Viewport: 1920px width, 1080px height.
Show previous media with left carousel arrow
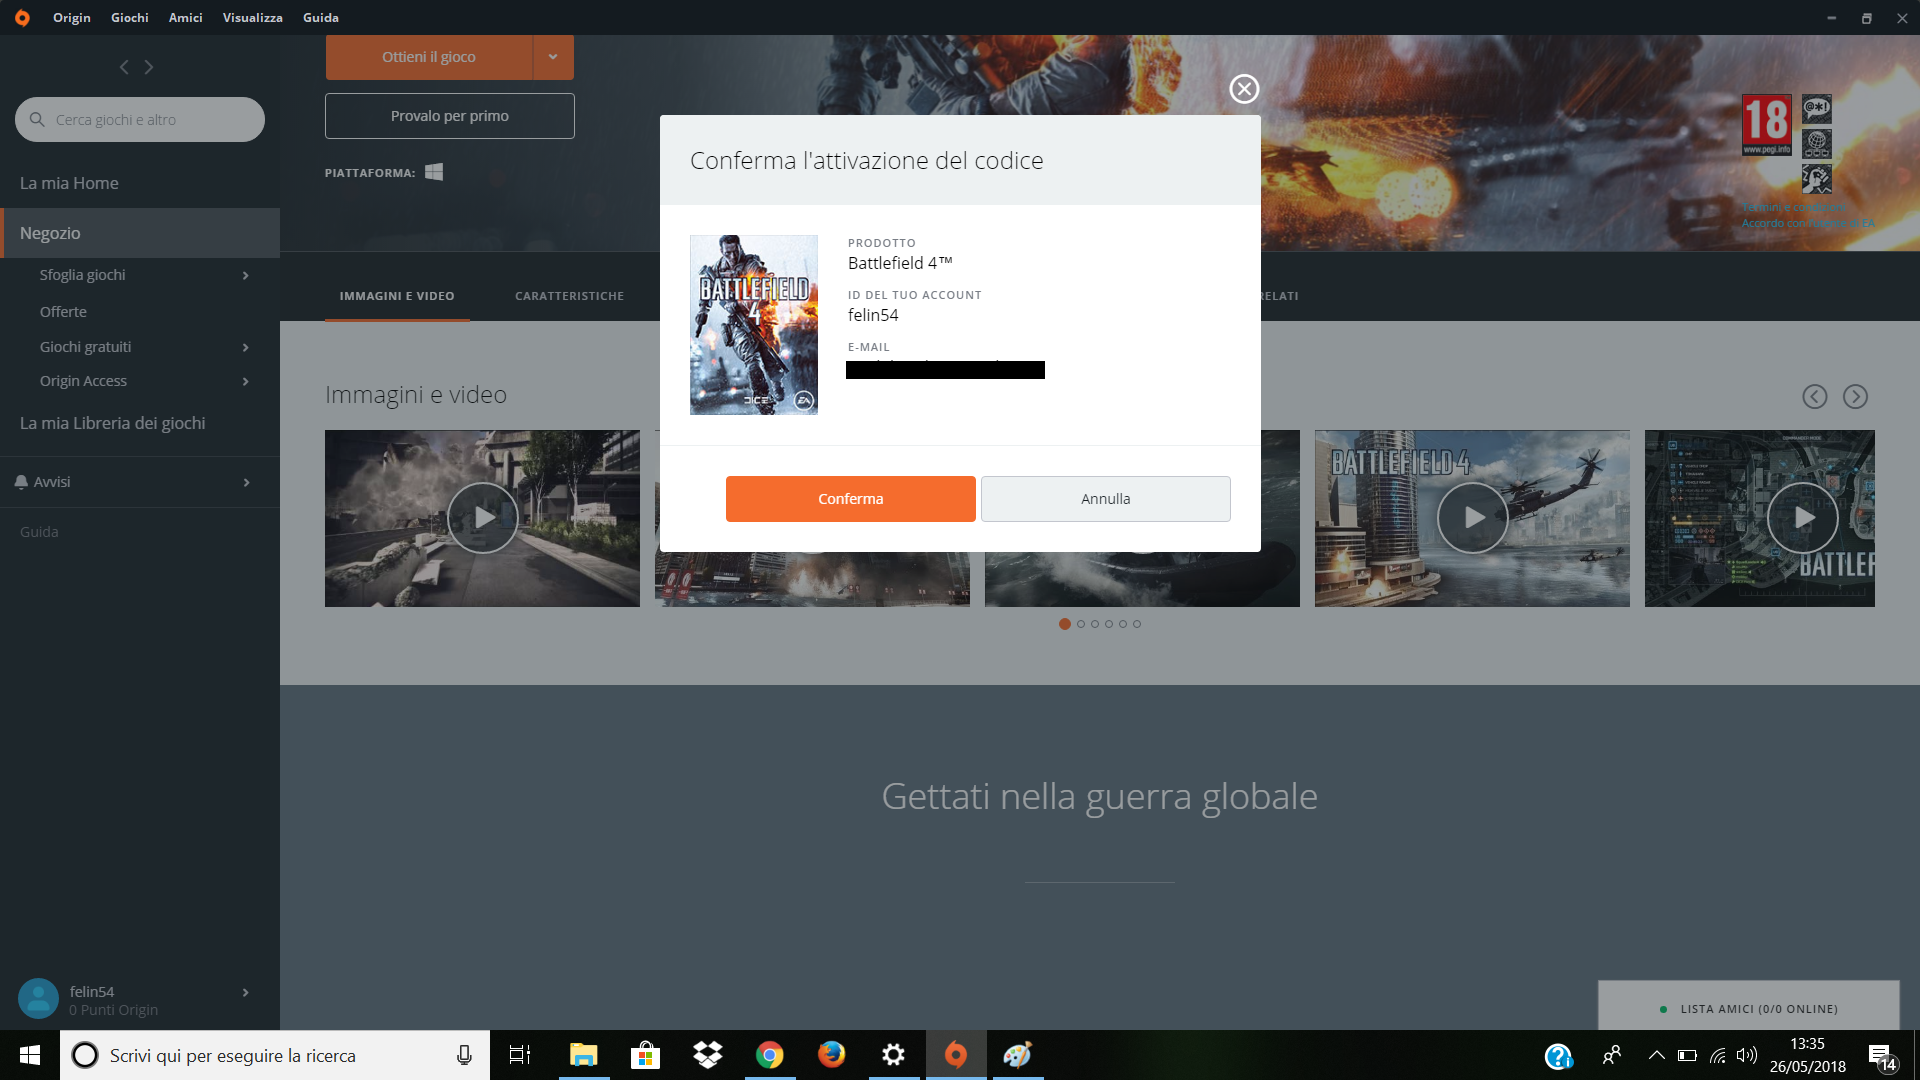pos(1815,397)
